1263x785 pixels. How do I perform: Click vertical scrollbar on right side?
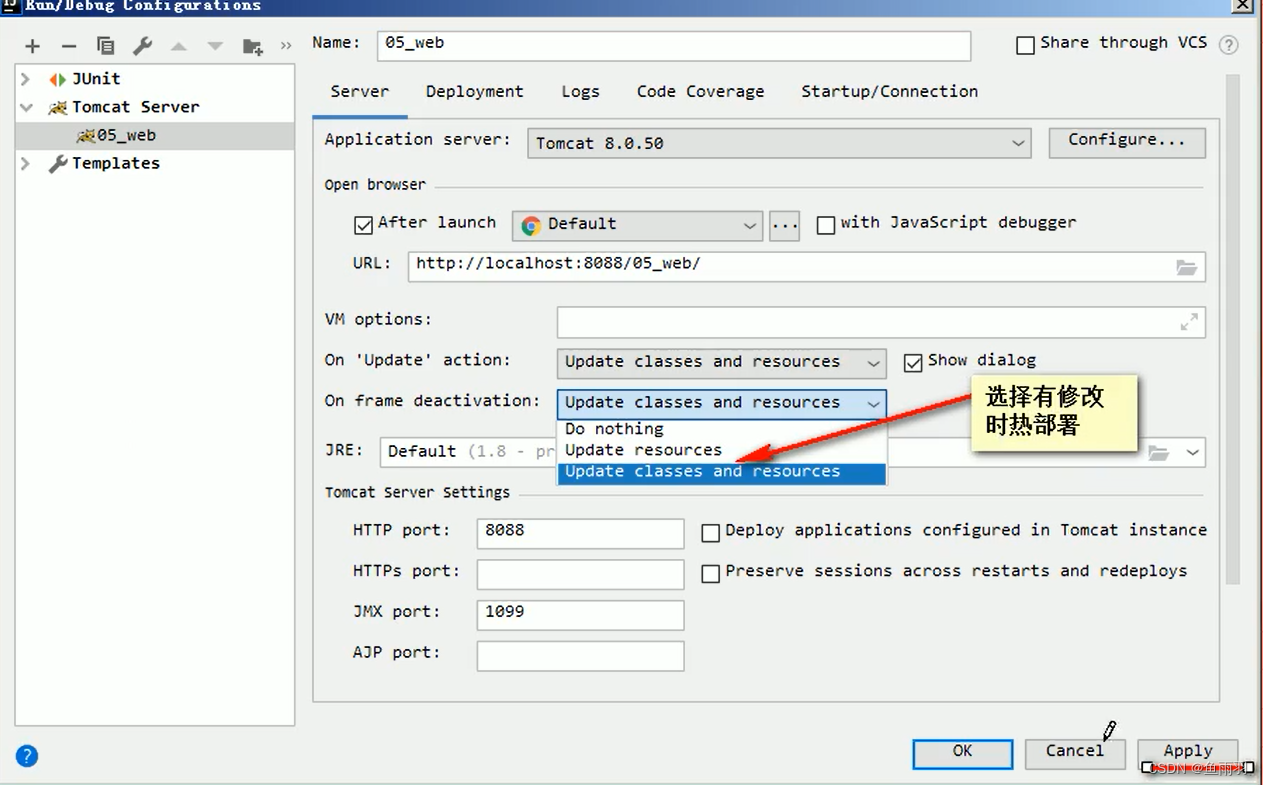click(x=1233, y=330)
